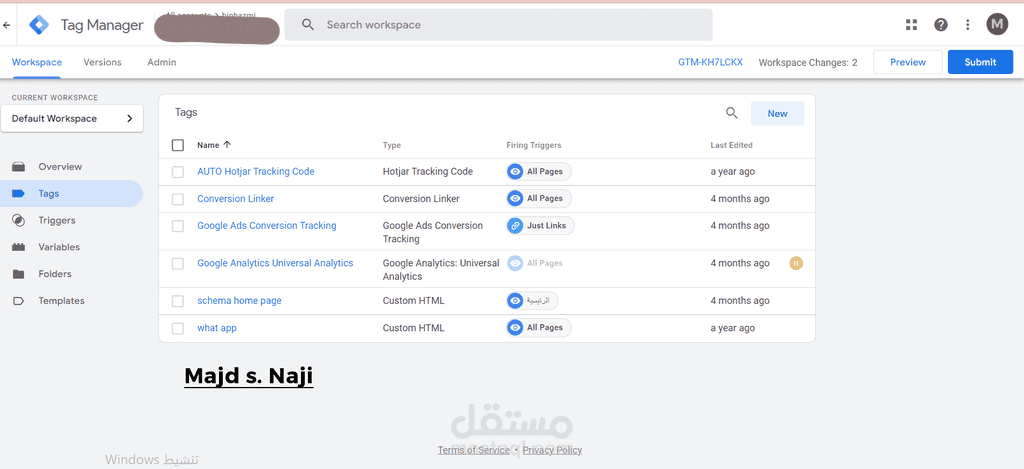Open the schema home page tag
The height and width of the screenshot is (469, 1024).
pos(239,300)
